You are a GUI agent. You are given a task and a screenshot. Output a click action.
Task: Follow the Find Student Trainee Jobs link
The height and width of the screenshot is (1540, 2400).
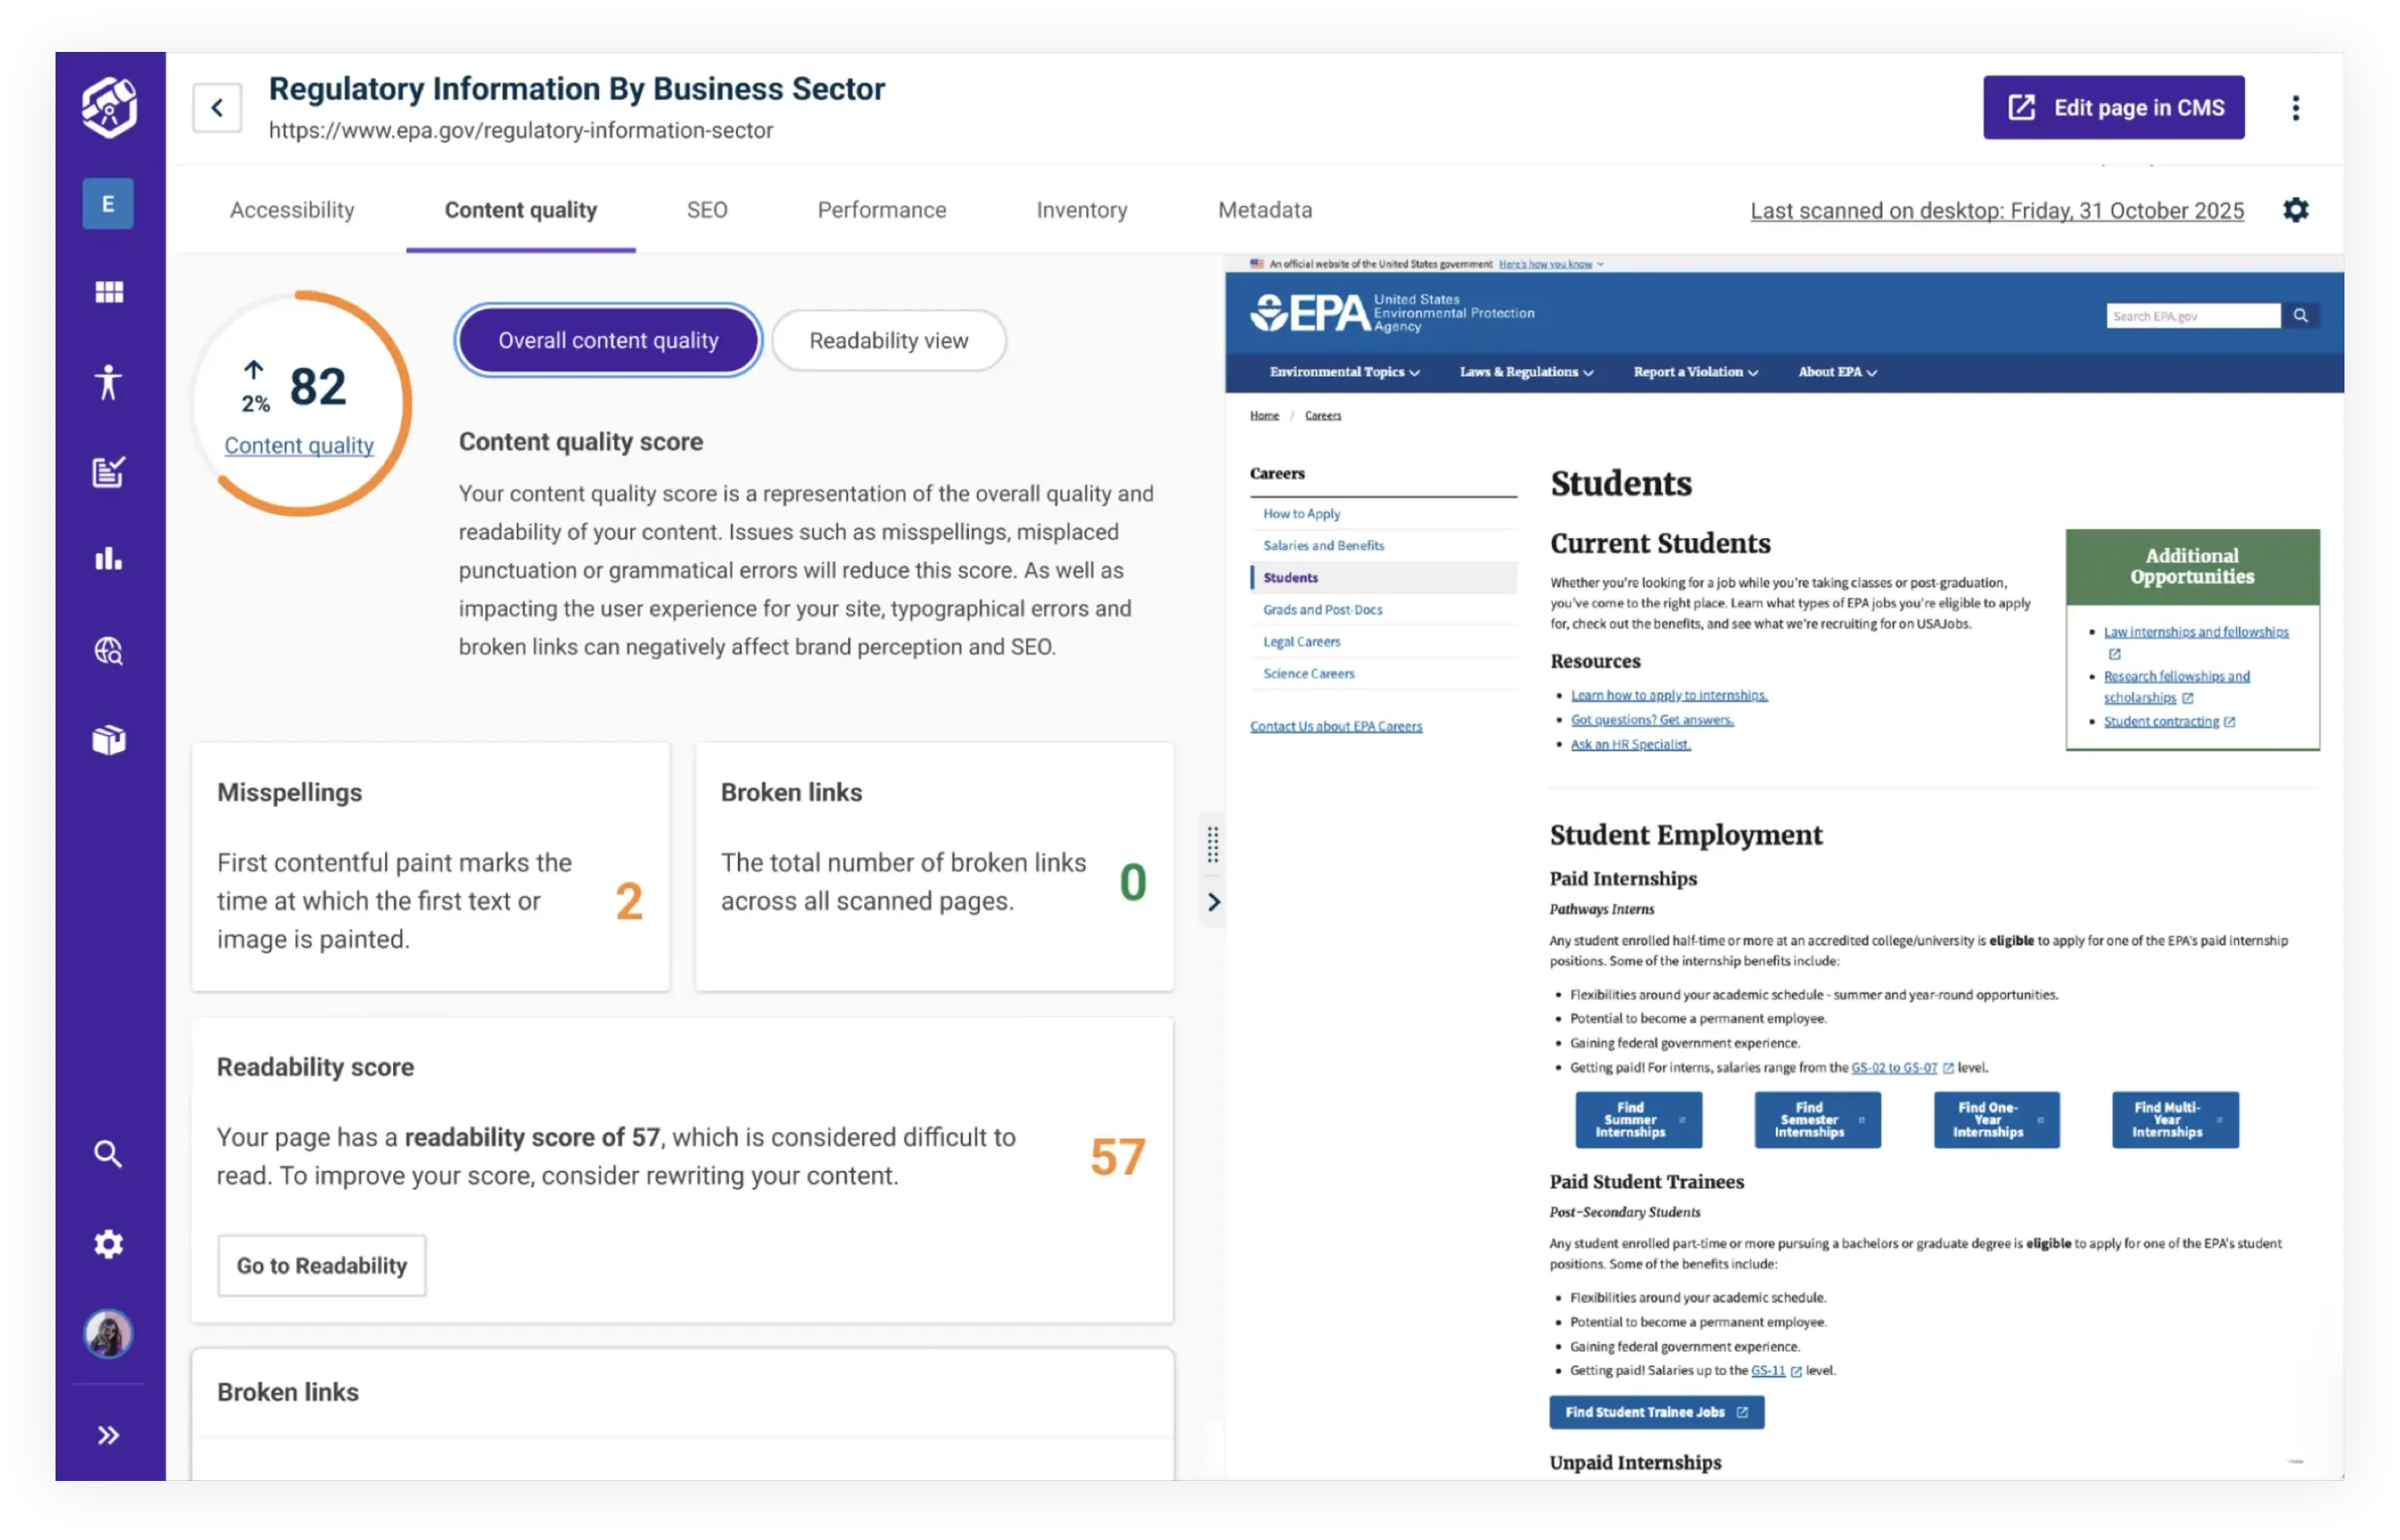coord(1655,1412)
